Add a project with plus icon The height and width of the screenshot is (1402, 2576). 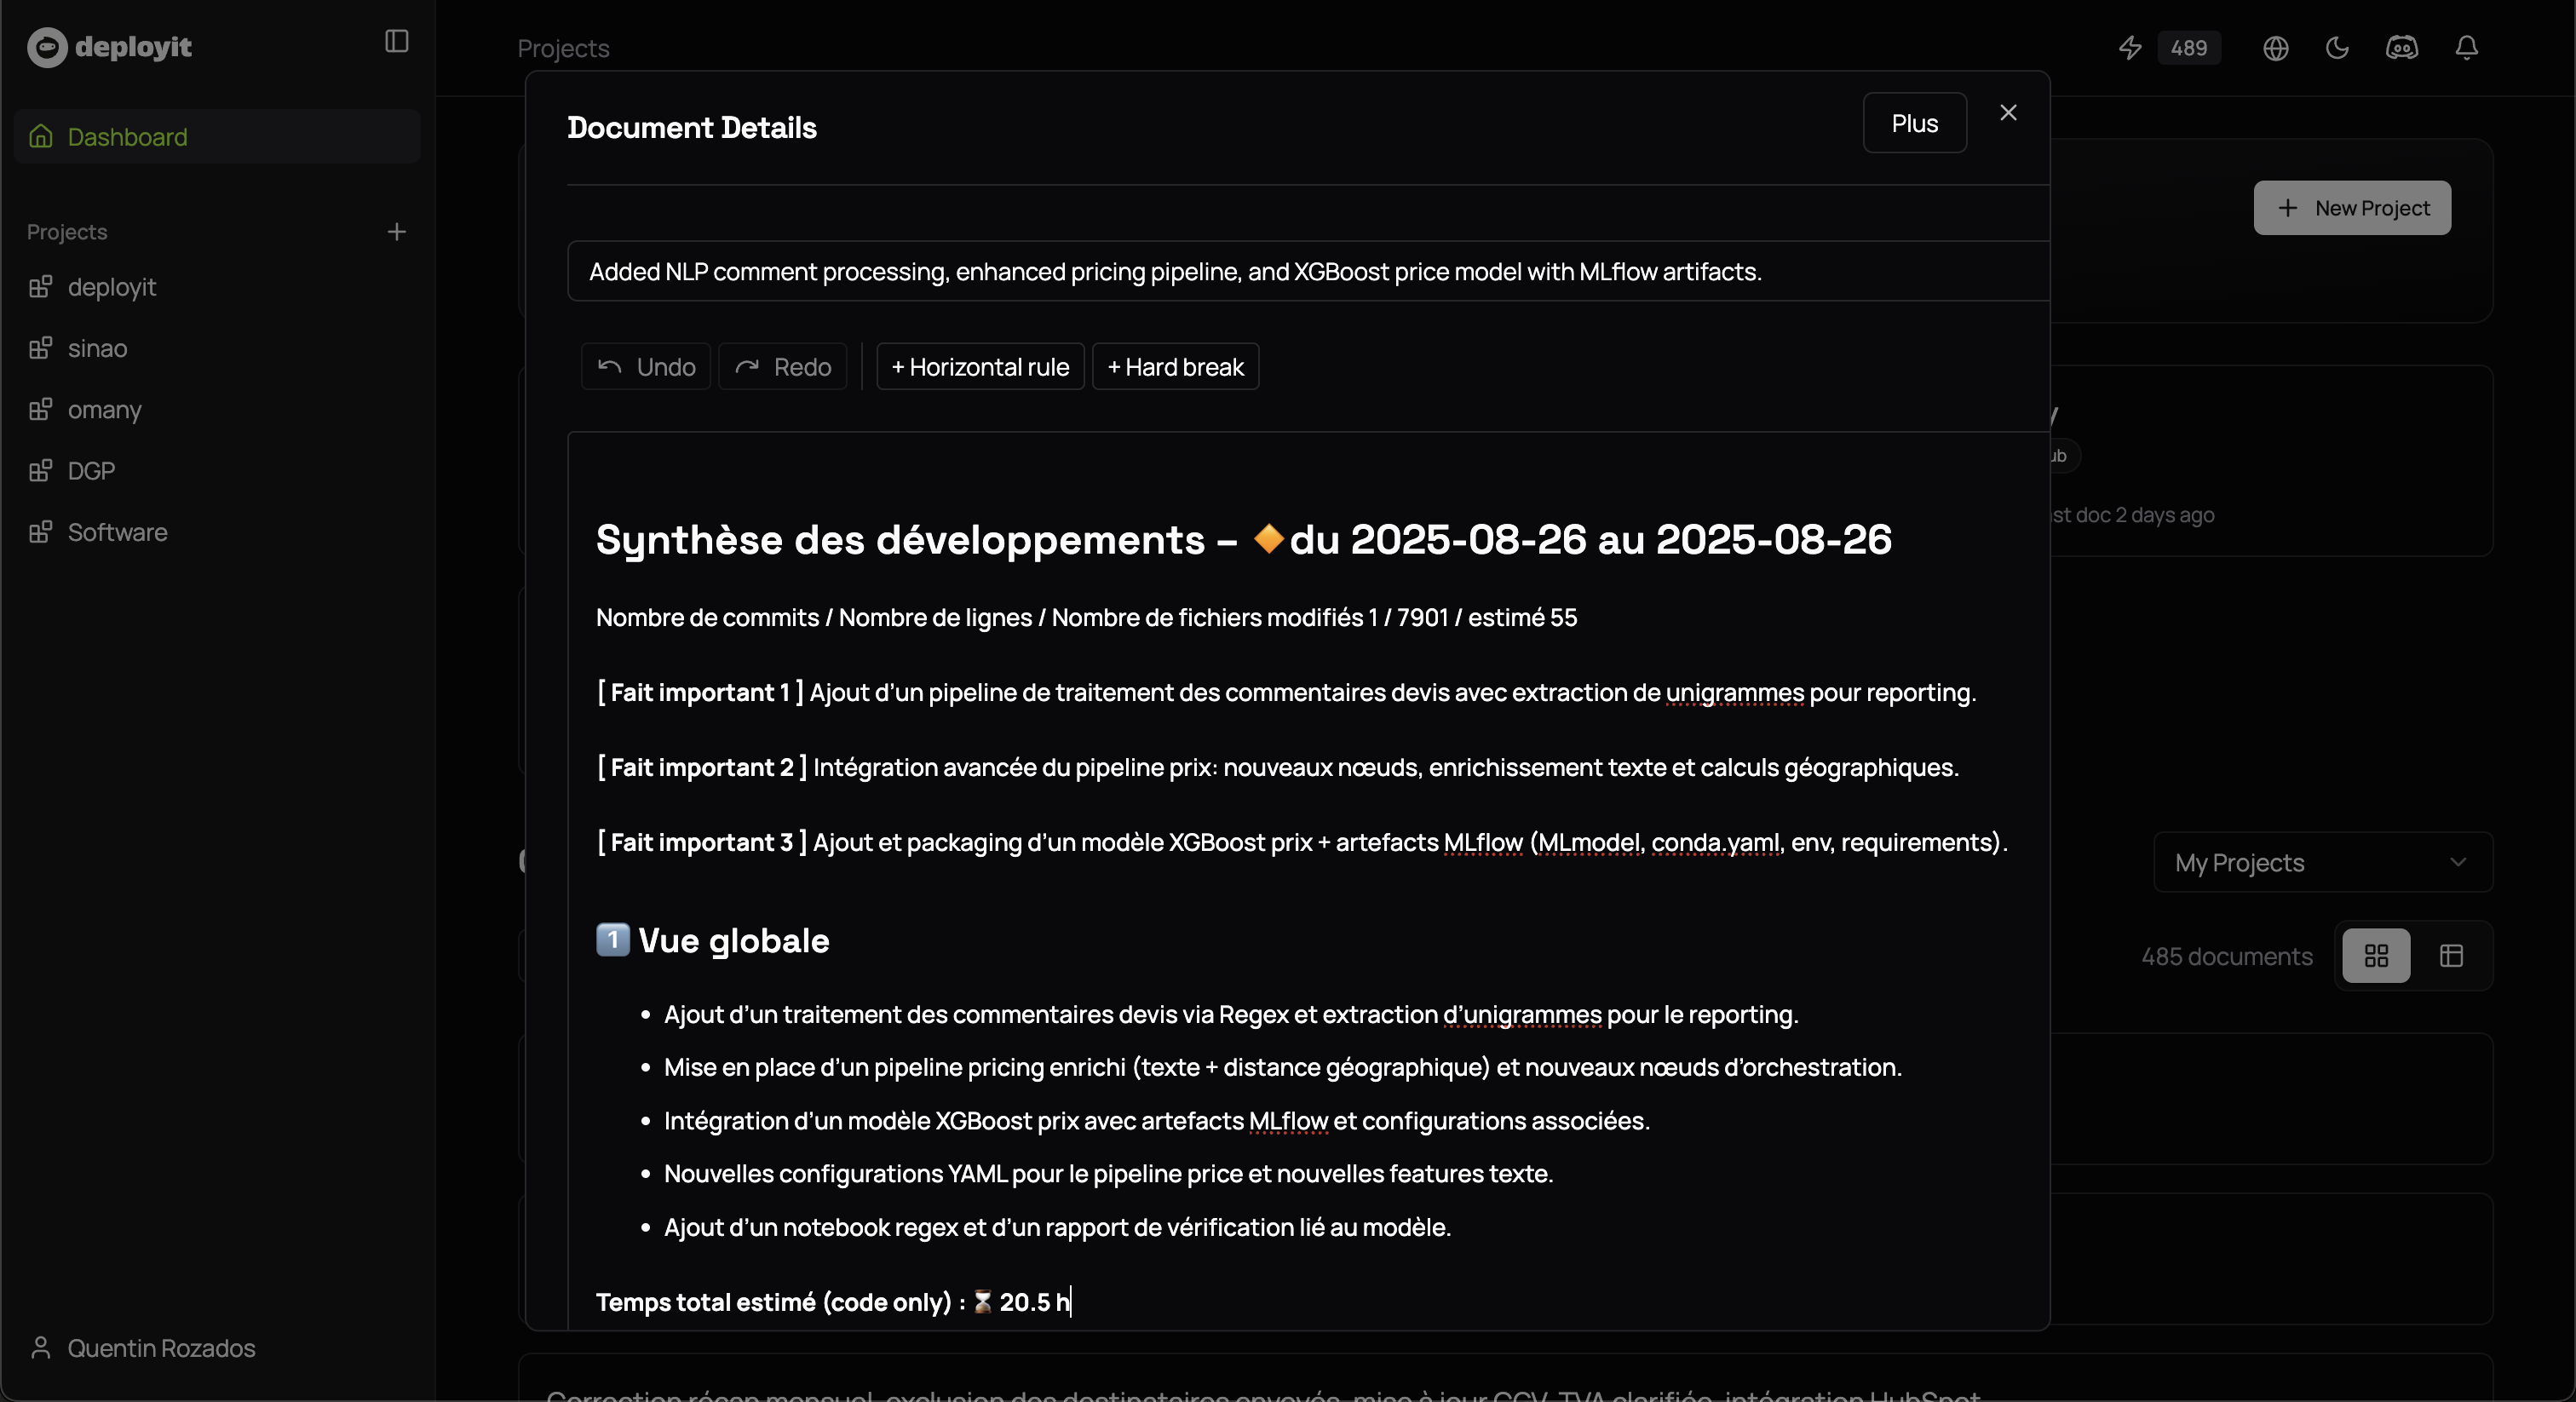396,232
